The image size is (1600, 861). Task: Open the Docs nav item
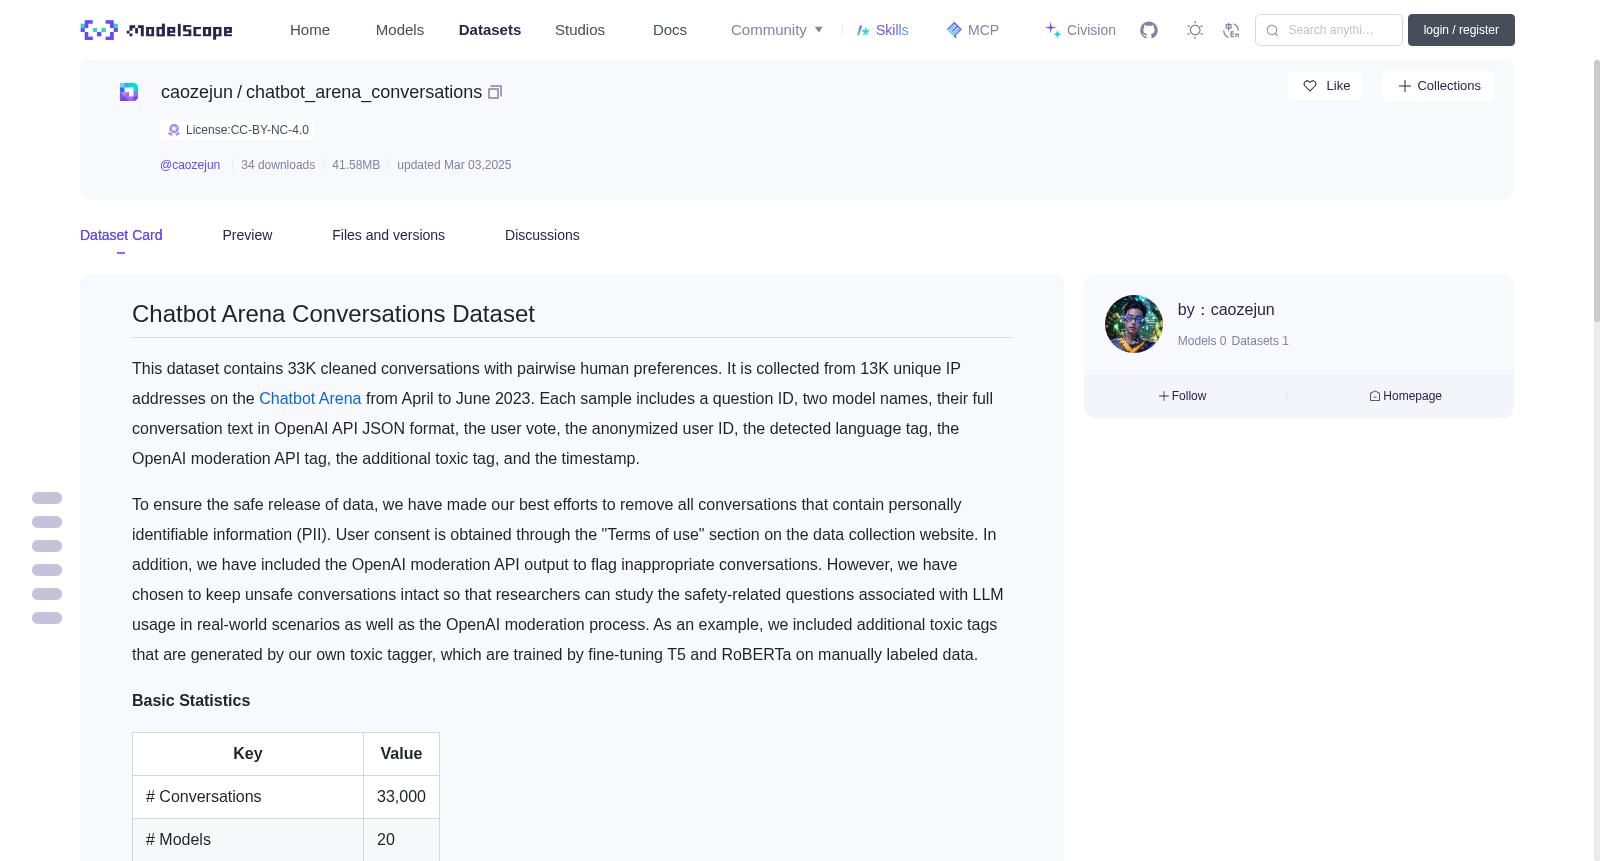pos(670,30)
